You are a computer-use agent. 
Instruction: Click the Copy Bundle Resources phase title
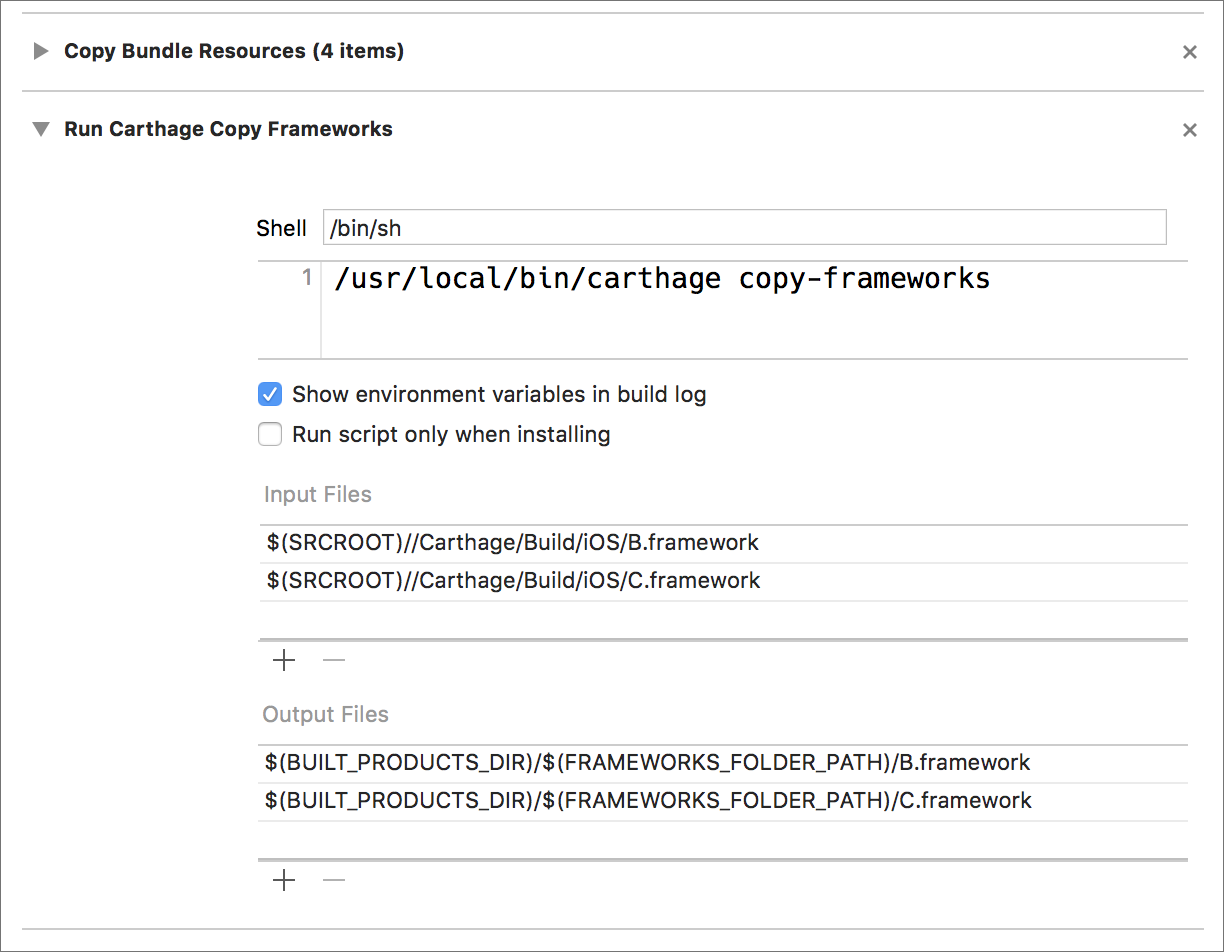pyautogui.click(x=233, y=51)
